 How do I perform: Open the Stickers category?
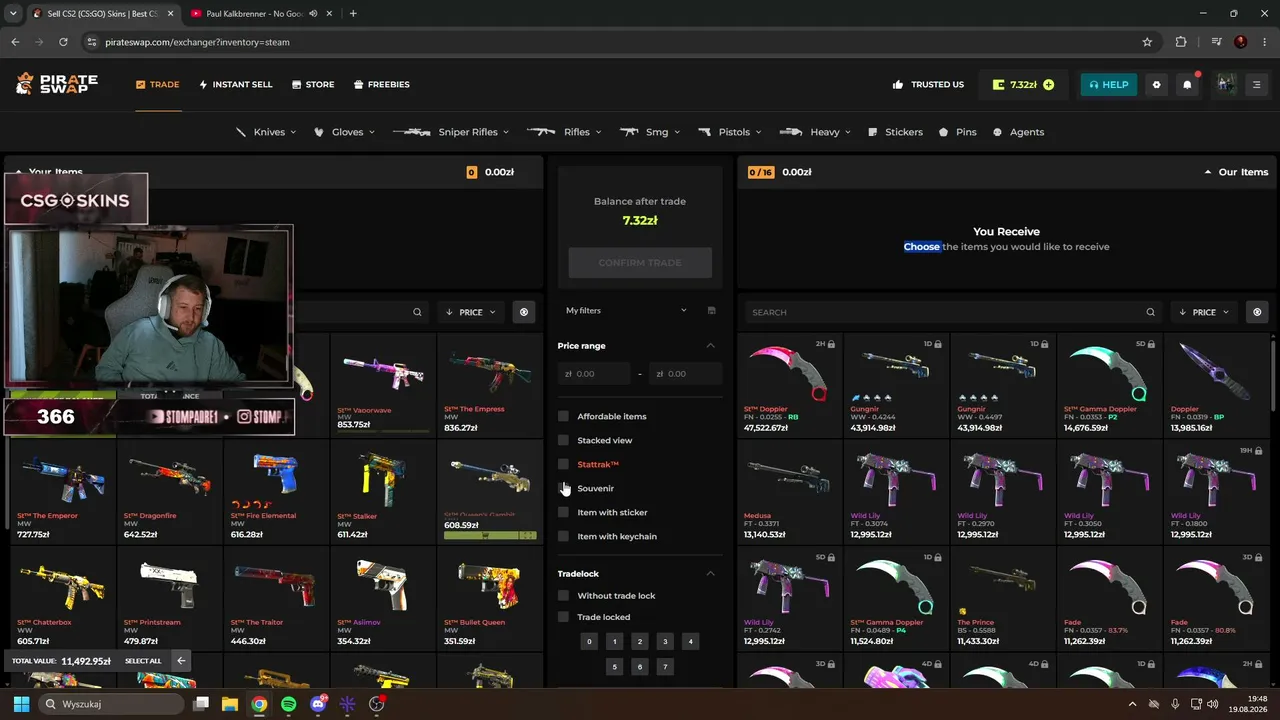point(896,132)
